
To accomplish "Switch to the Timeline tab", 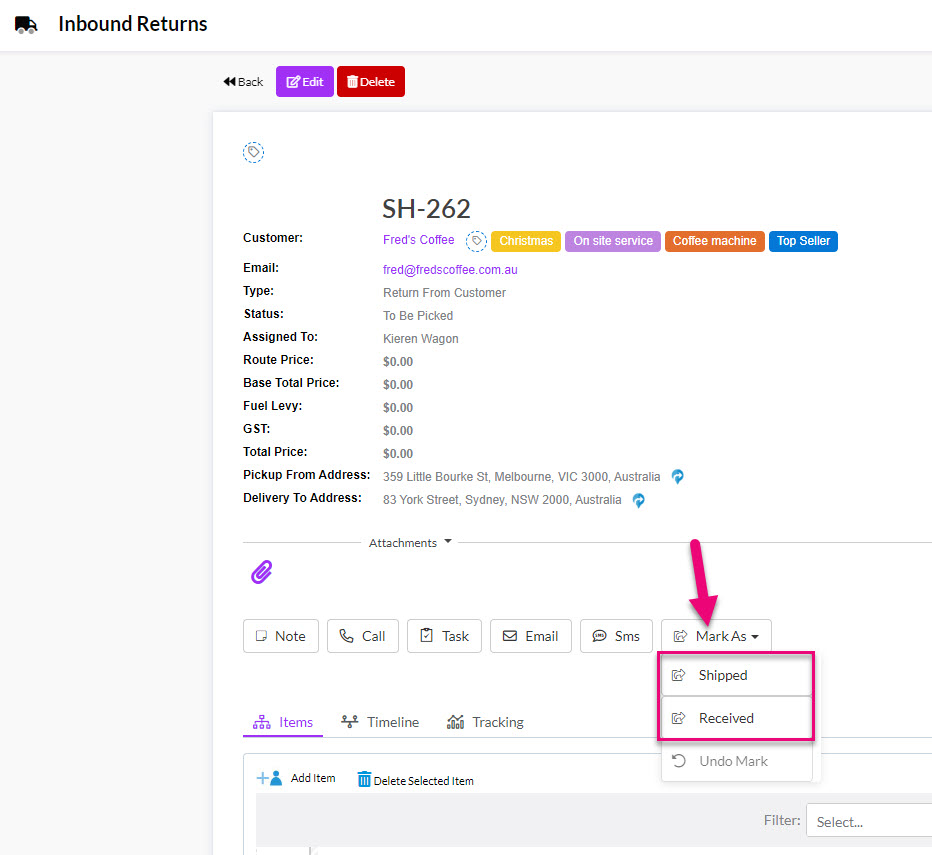I will pos(380,722).
